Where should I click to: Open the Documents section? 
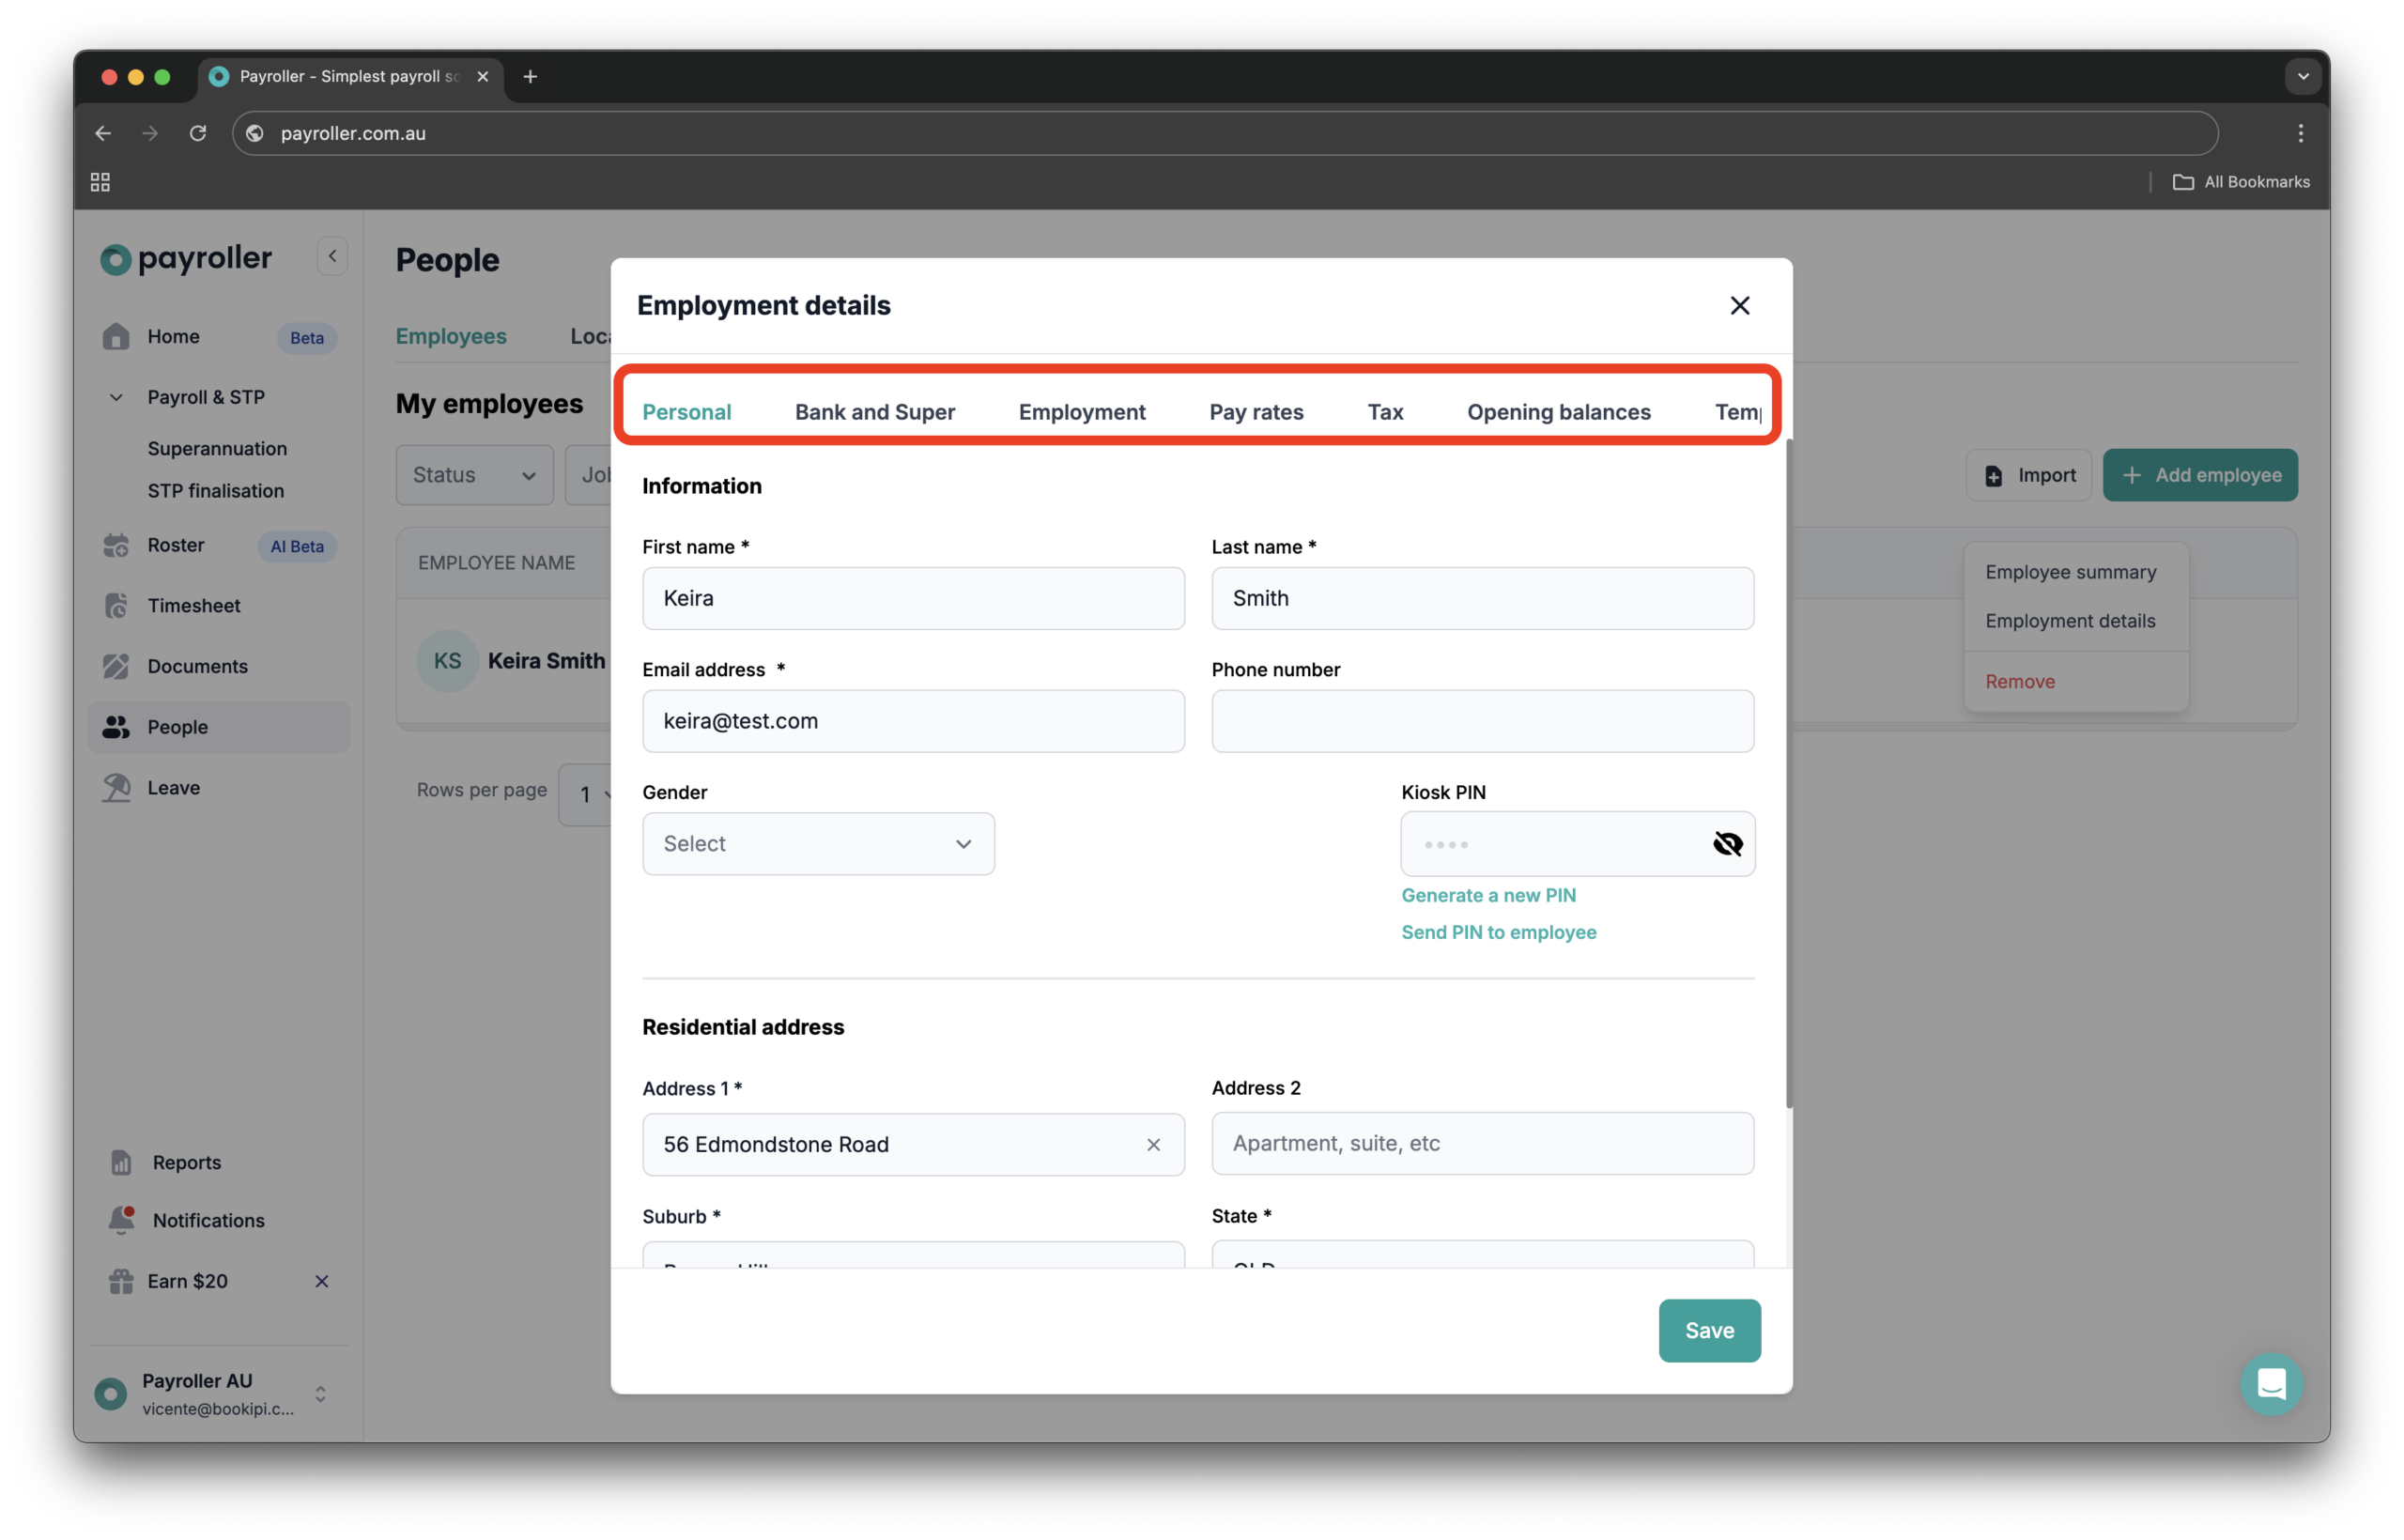pyautogui.click(x=196, y=666)
